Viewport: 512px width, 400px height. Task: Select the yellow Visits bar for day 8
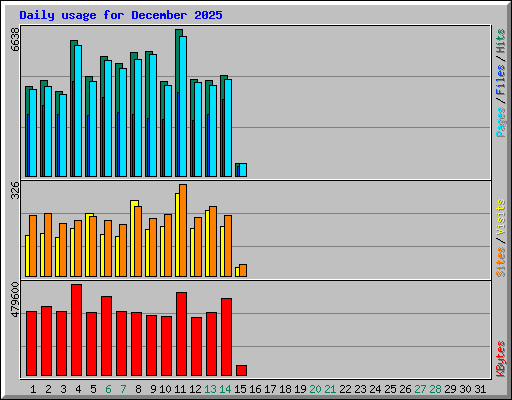tap(133, 238)
